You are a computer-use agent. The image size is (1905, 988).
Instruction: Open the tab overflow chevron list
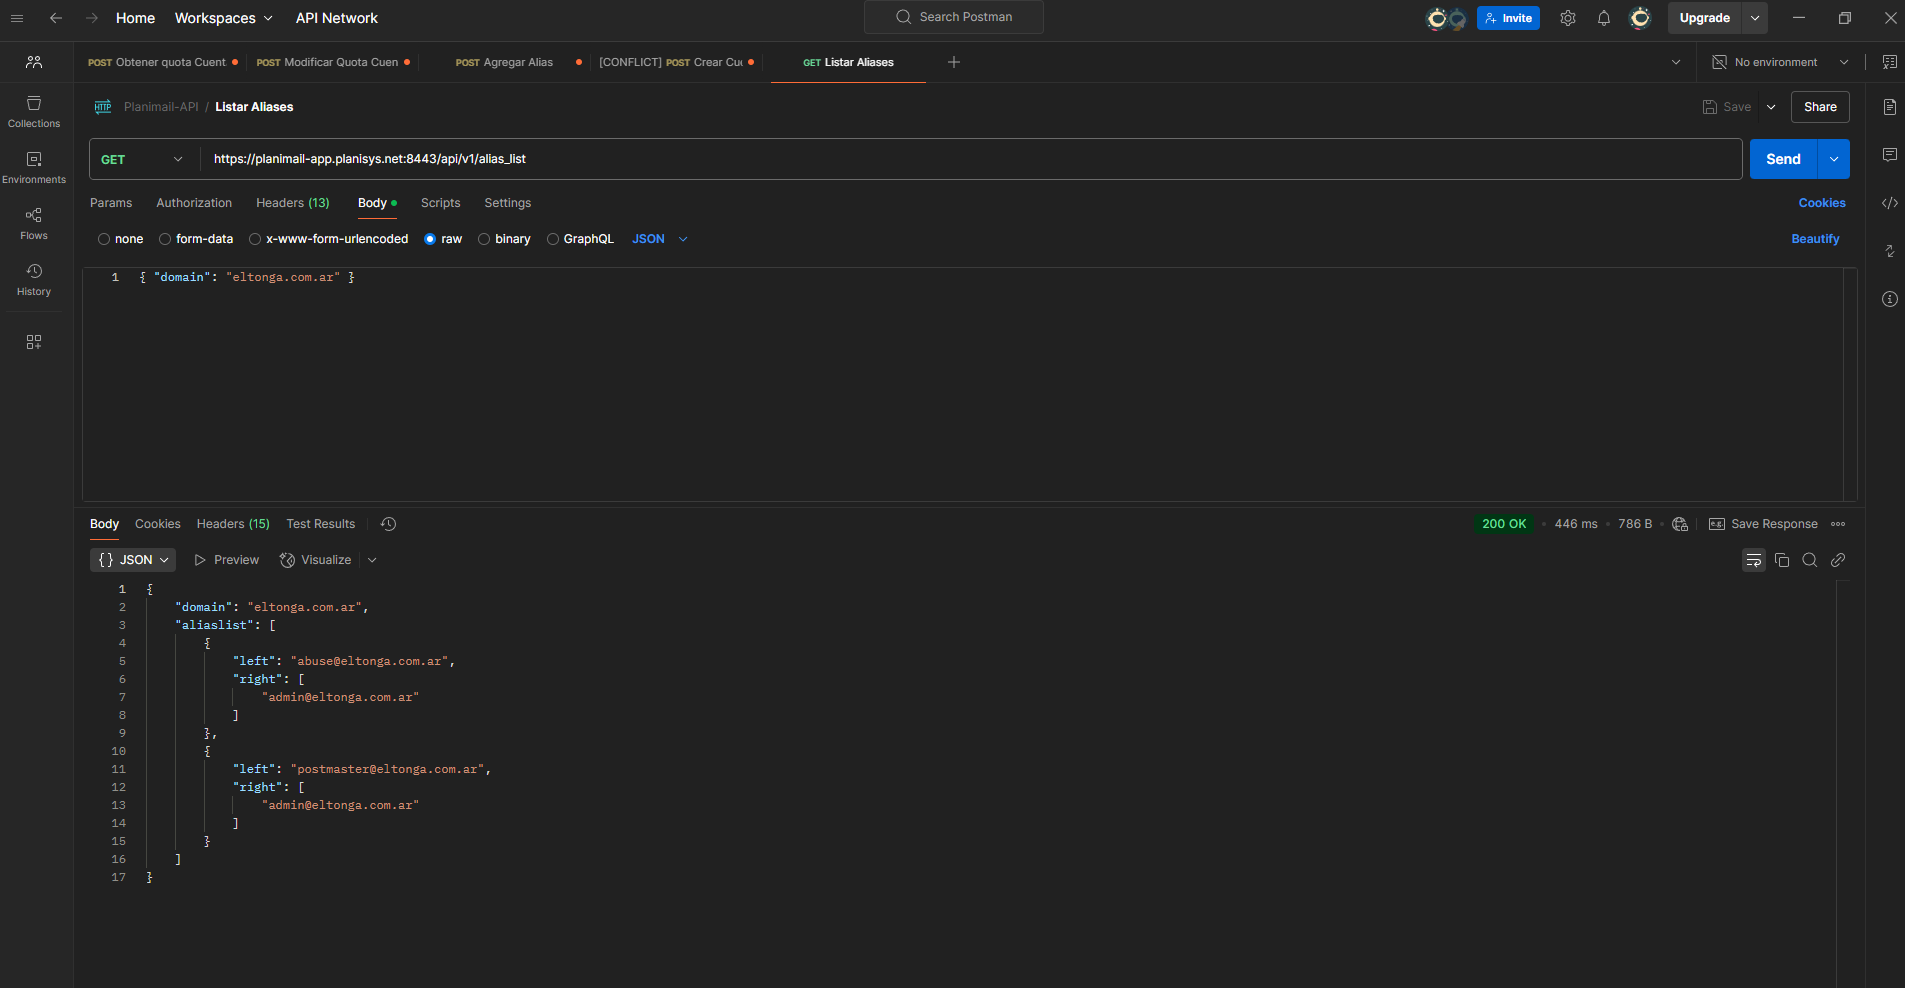click(1676, 62)
